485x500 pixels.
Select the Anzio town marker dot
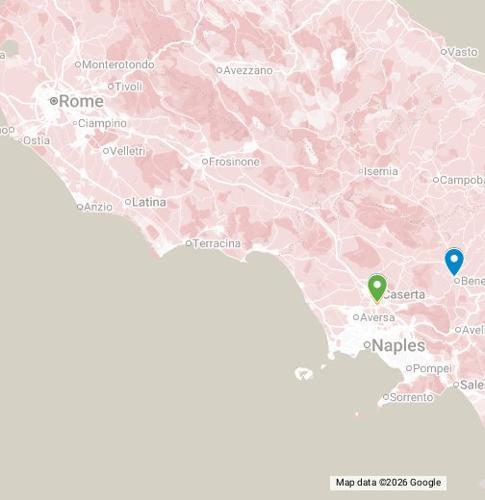point(80,207)
